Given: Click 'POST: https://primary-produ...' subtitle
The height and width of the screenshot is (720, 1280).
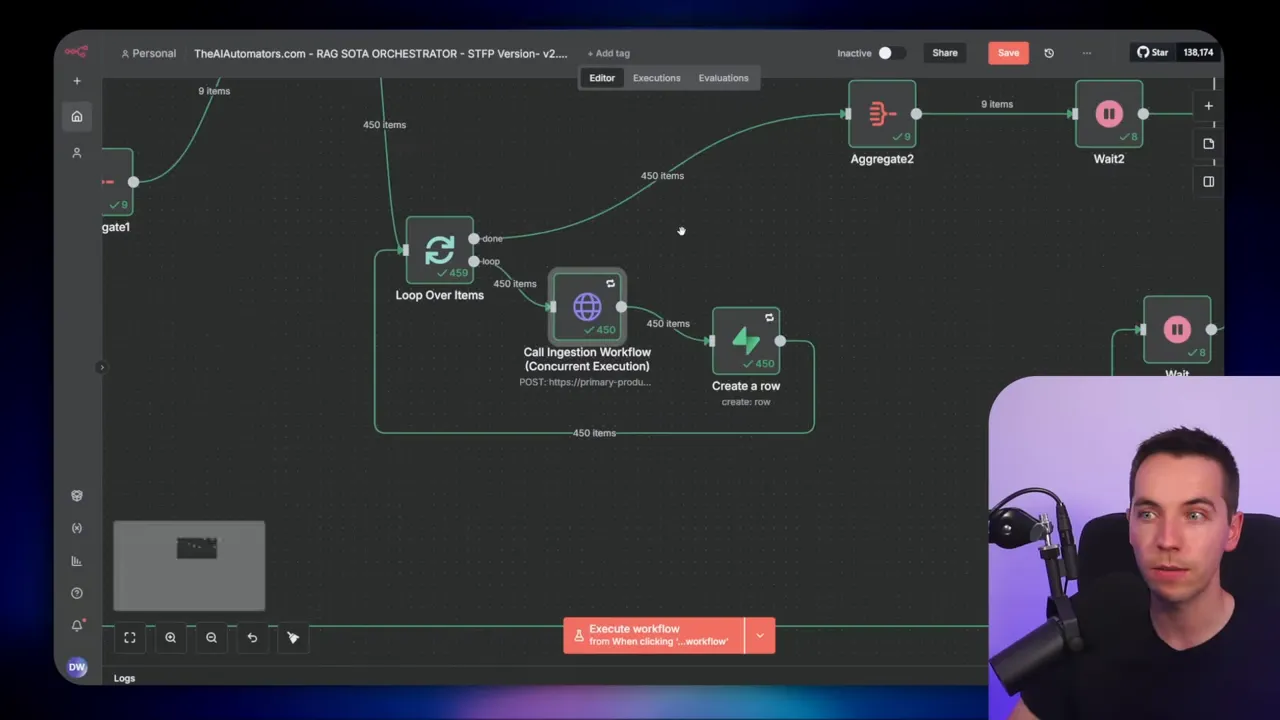Looking at the screenshot, I should coord(585,382).
